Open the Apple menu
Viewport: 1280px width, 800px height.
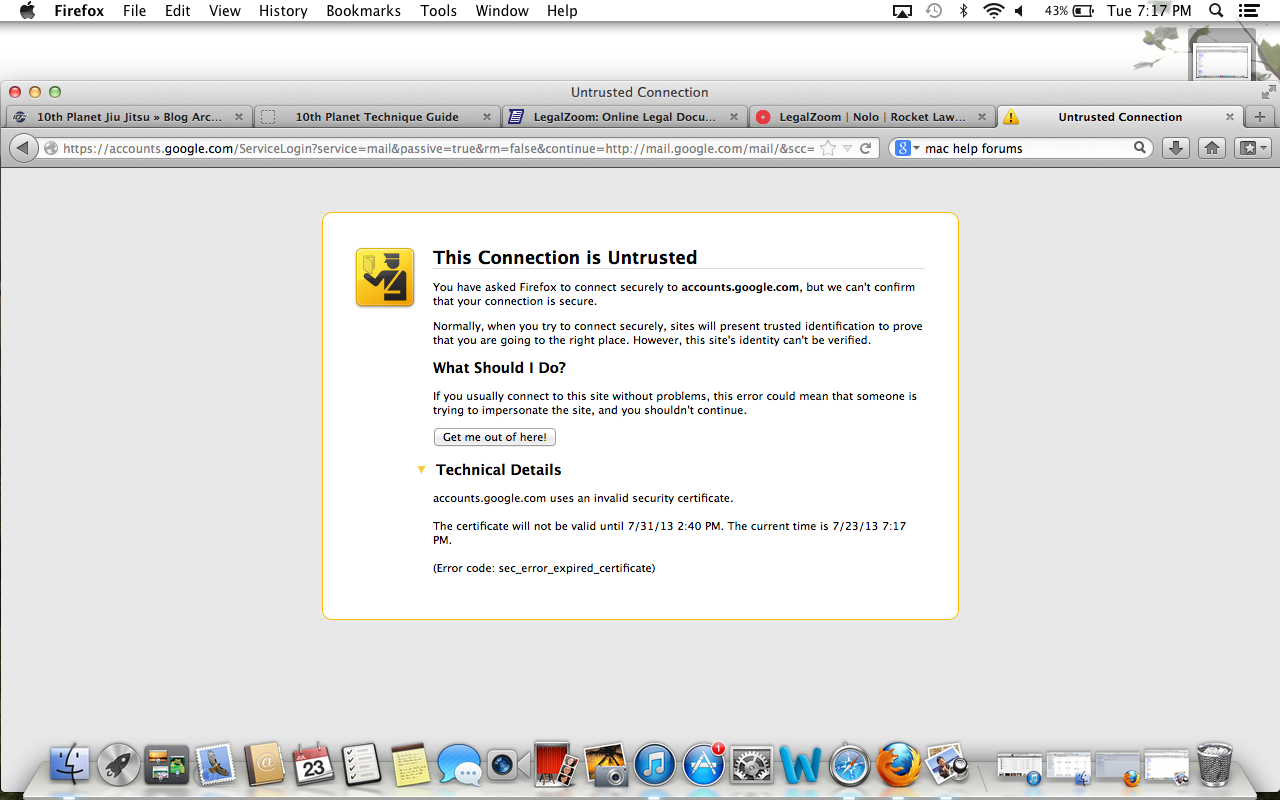click(28, 11)
